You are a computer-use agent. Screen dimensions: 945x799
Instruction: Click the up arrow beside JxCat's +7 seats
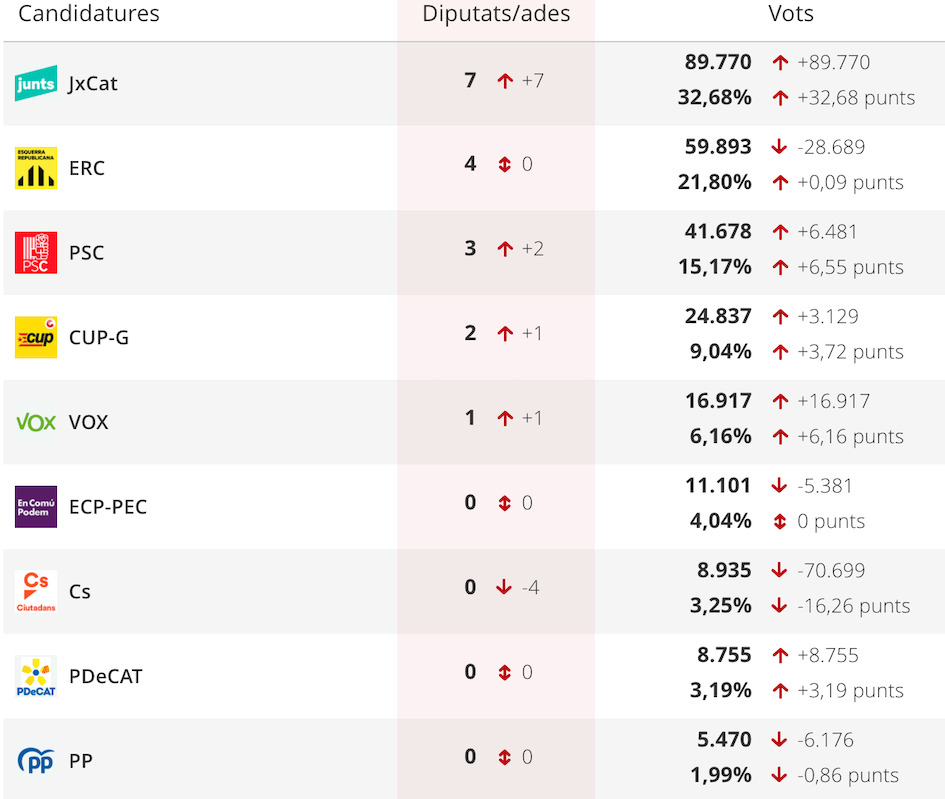(x=505, y=80)
